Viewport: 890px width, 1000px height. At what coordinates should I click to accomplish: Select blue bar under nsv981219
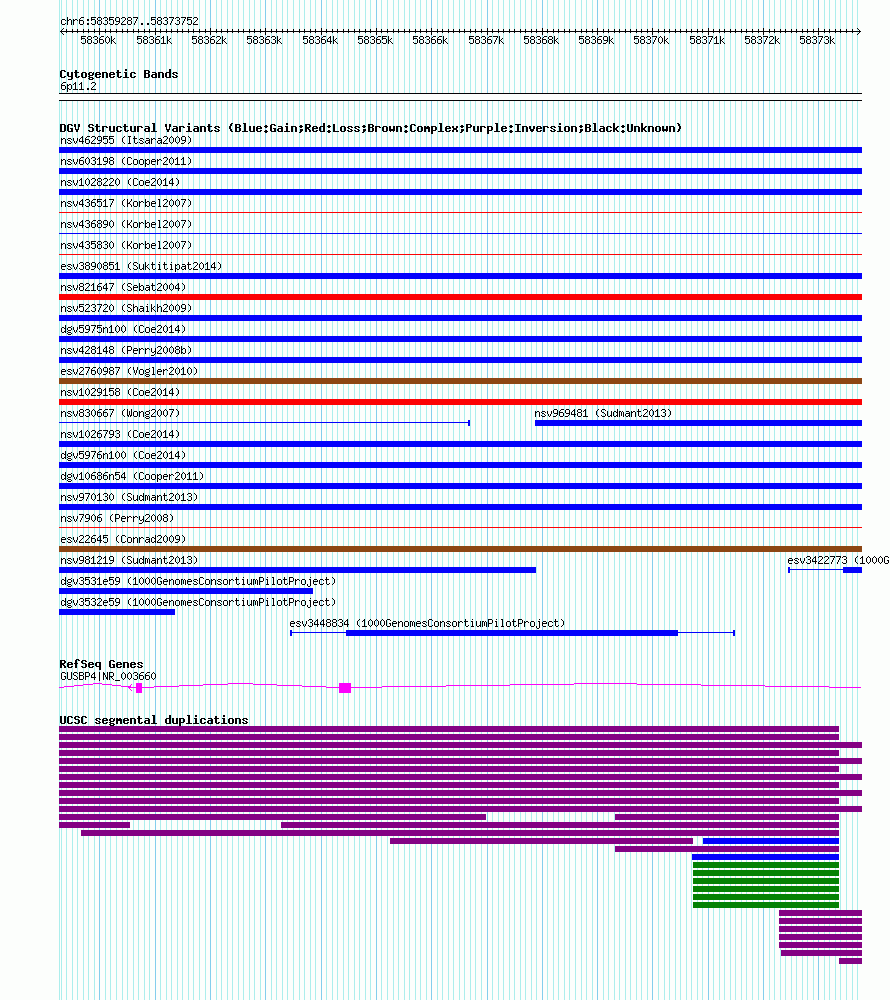coord(297,571)
